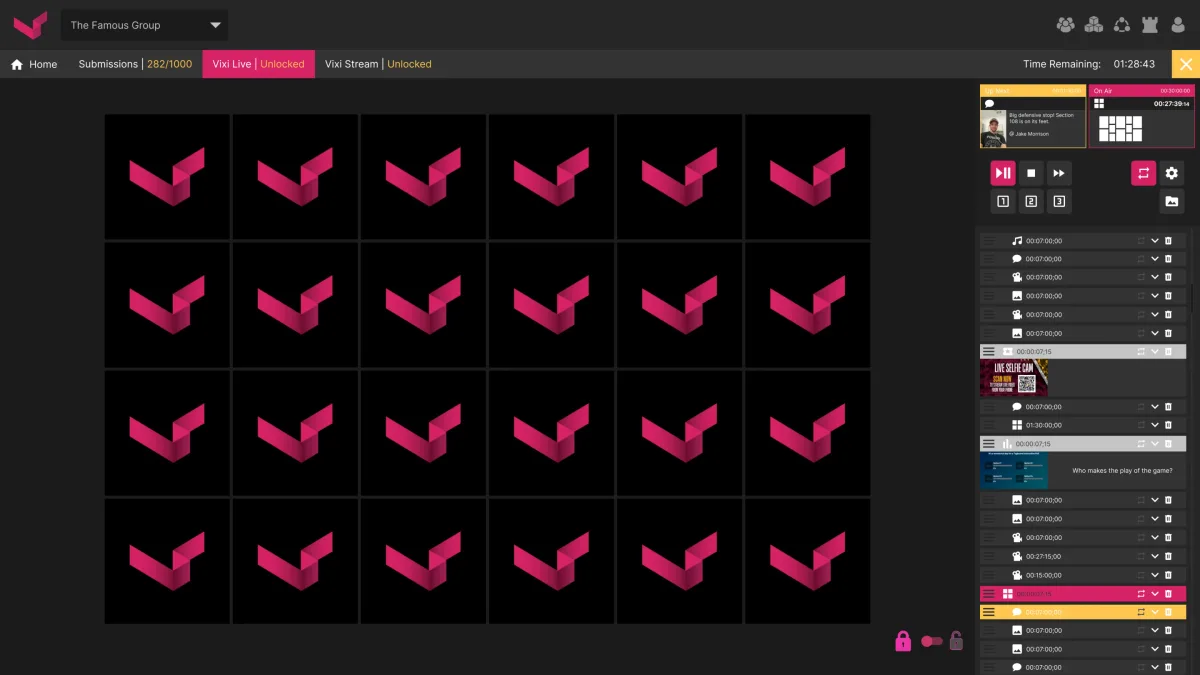Go to the Home tab
Screen dimensions: 1200x675
tap(34, 64)
